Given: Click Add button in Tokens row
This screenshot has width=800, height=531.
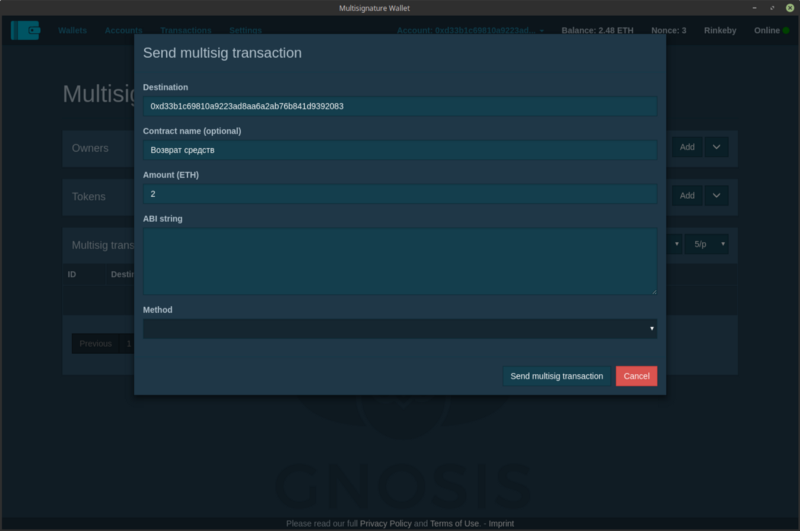Looking at the screenshot, I should [x=687, y=195].
